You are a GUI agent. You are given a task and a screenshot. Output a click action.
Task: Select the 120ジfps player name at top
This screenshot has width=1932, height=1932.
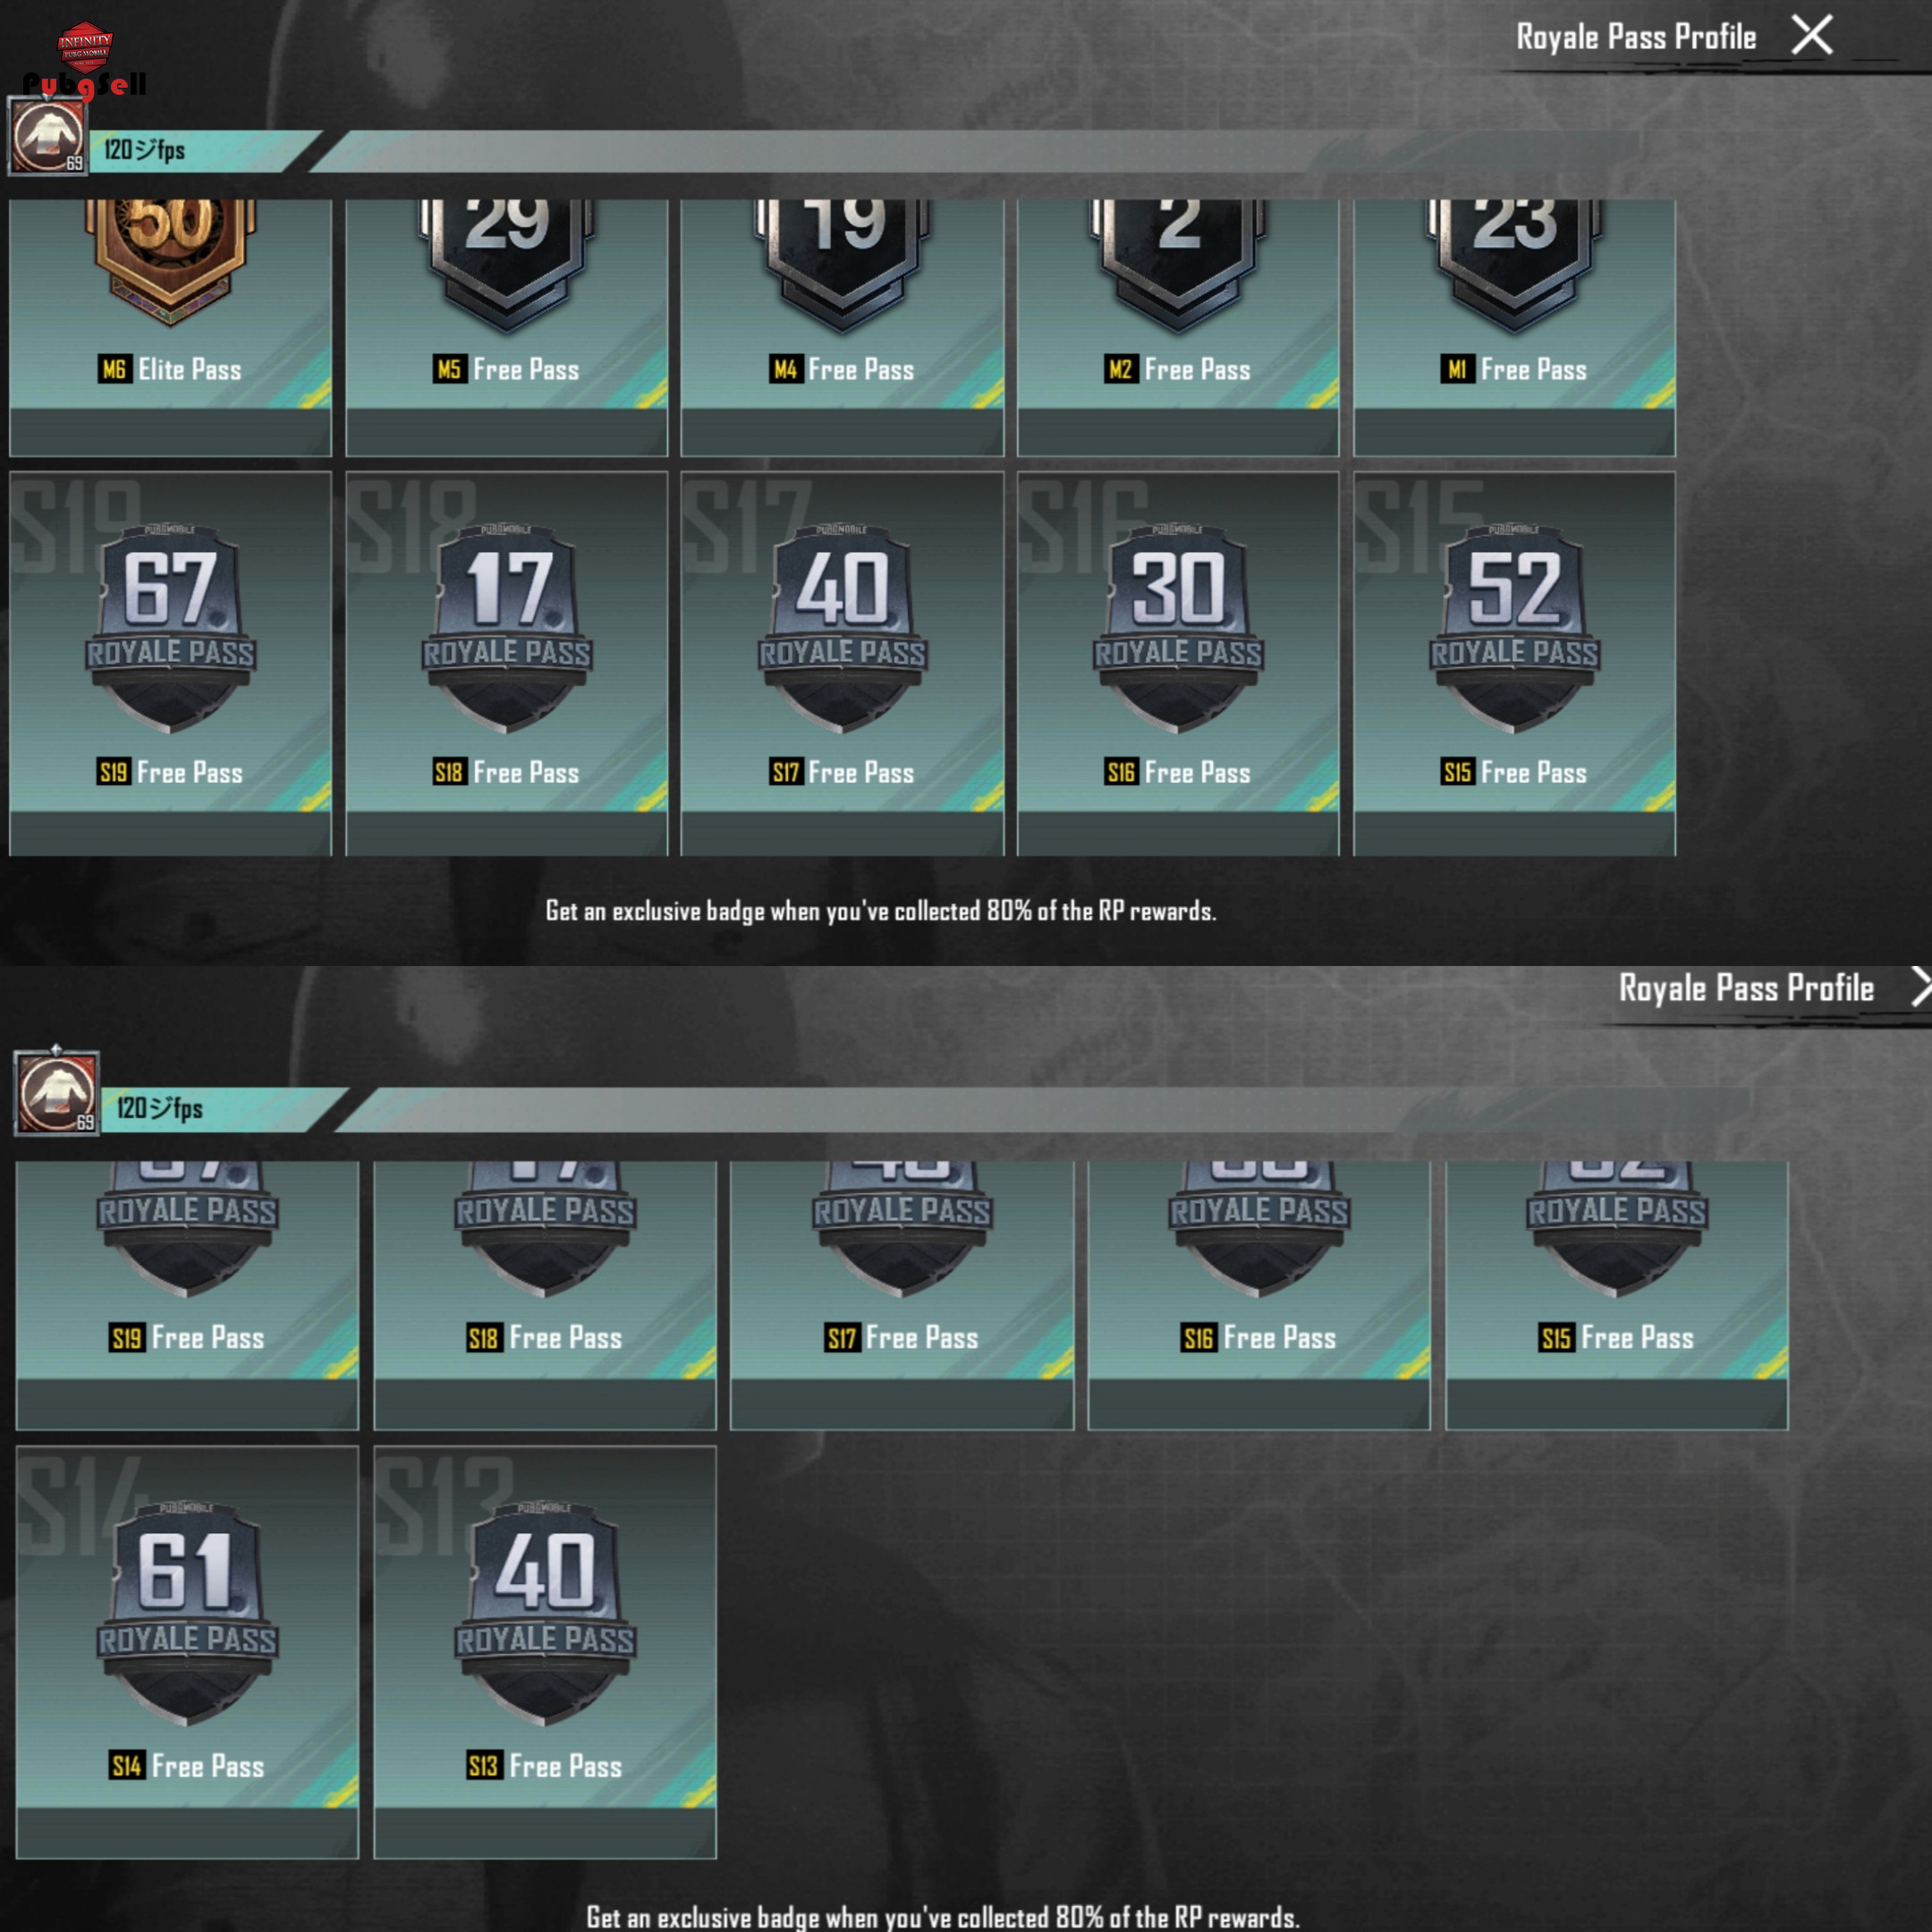coord(144,150)
